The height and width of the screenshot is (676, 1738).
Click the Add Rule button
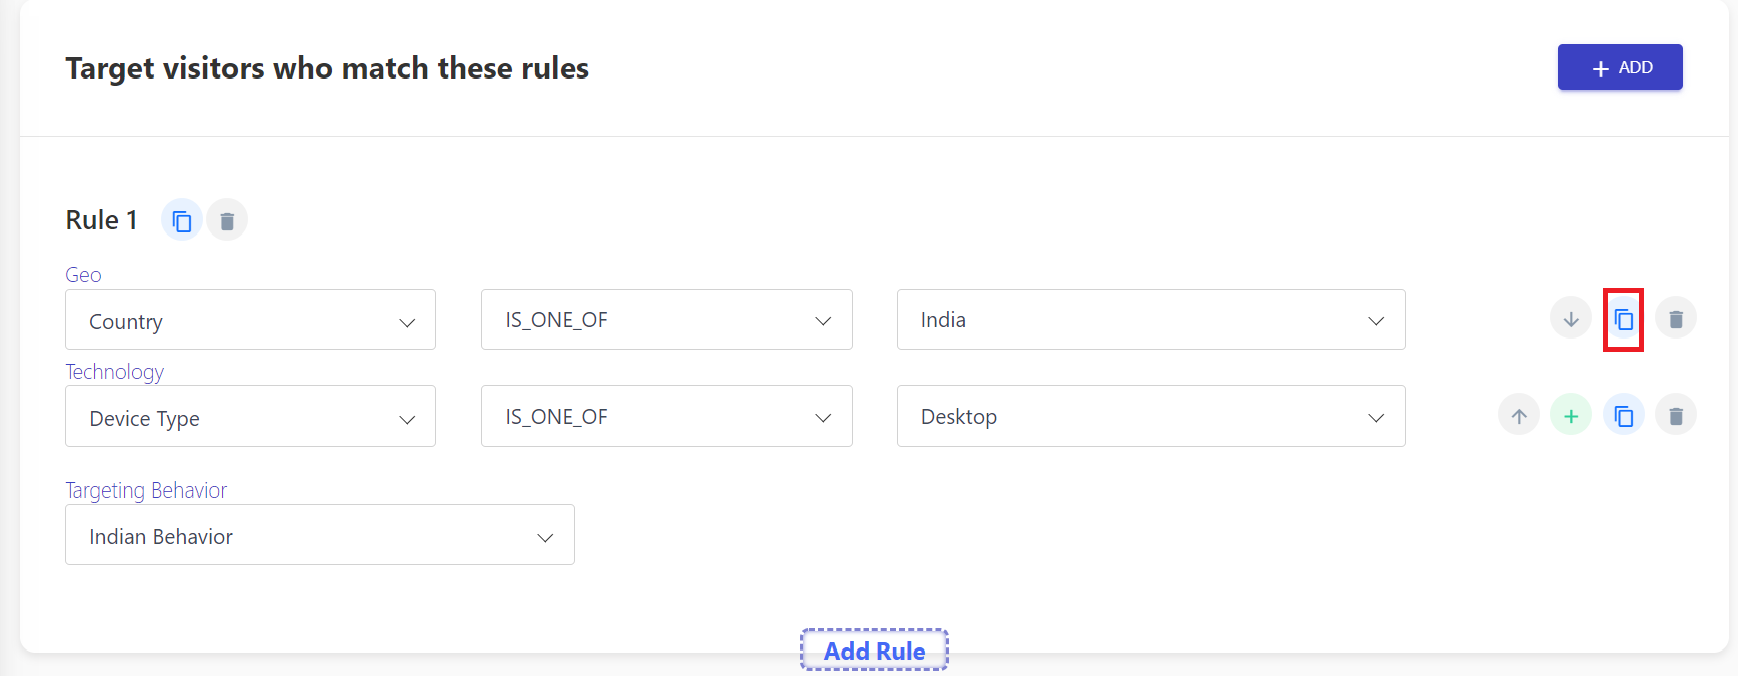pos(874,650)
